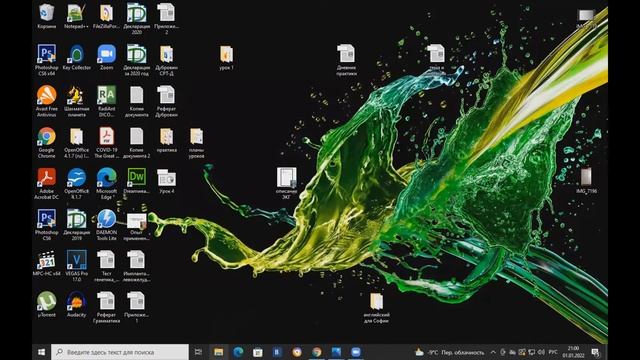Select the Декларация 2019 shortcut
This screenshot has width=640, height=360.
click(x=76, y=225)
